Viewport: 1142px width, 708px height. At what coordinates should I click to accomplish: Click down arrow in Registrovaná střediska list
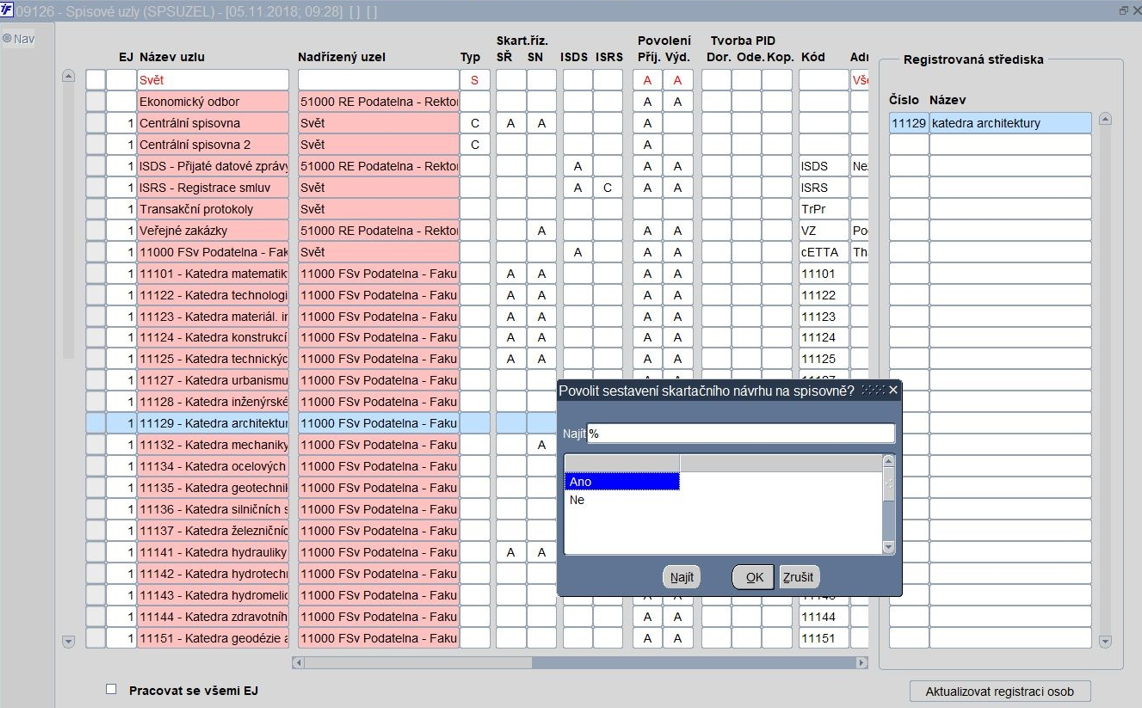coord(1106,642)
